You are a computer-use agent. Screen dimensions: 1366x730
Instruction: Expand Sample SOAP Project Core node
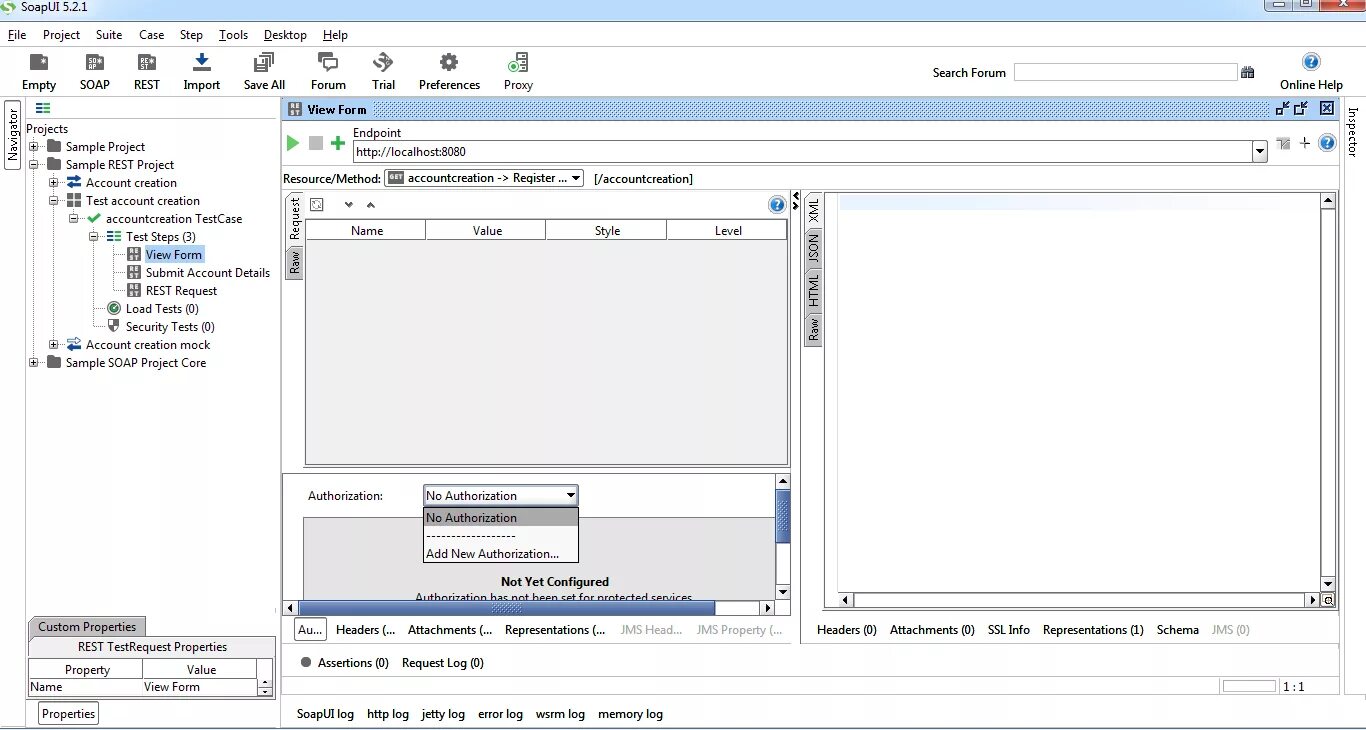click(34, 363)
